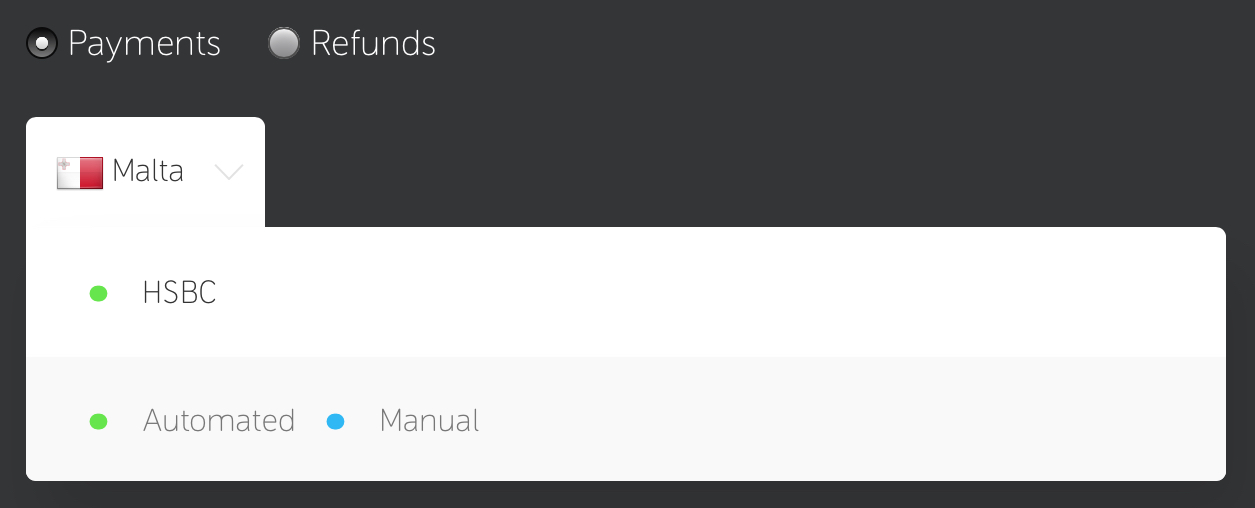Click the Payments text label
The image size is (1255, 508).
(x=144, y=44)
